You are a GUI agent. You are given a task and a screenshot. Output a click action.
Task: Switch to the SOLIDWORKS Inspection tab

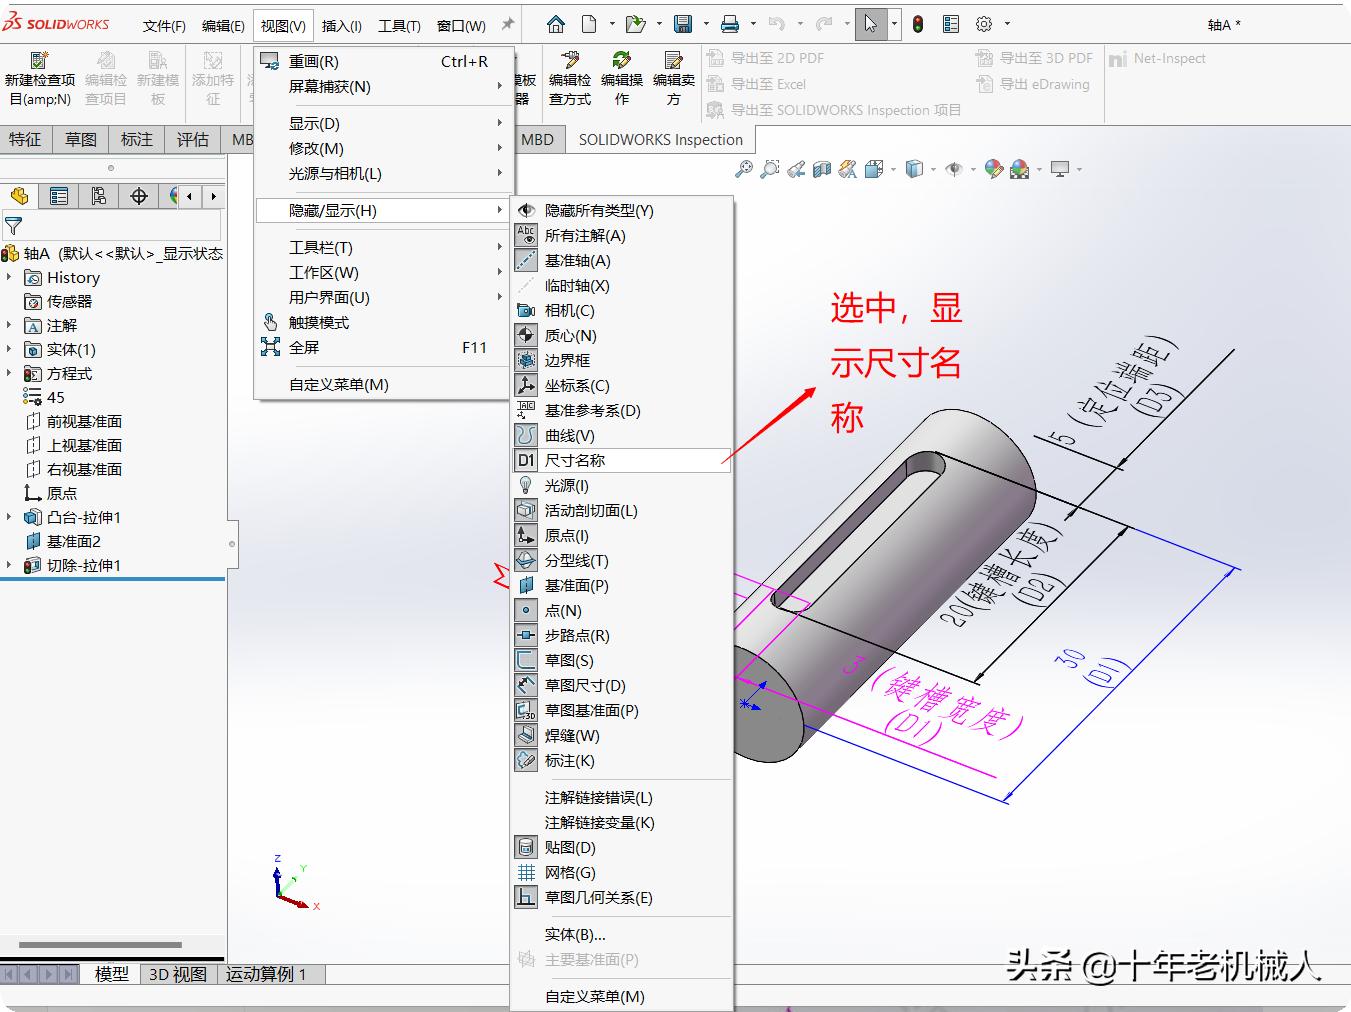(660, 139)
